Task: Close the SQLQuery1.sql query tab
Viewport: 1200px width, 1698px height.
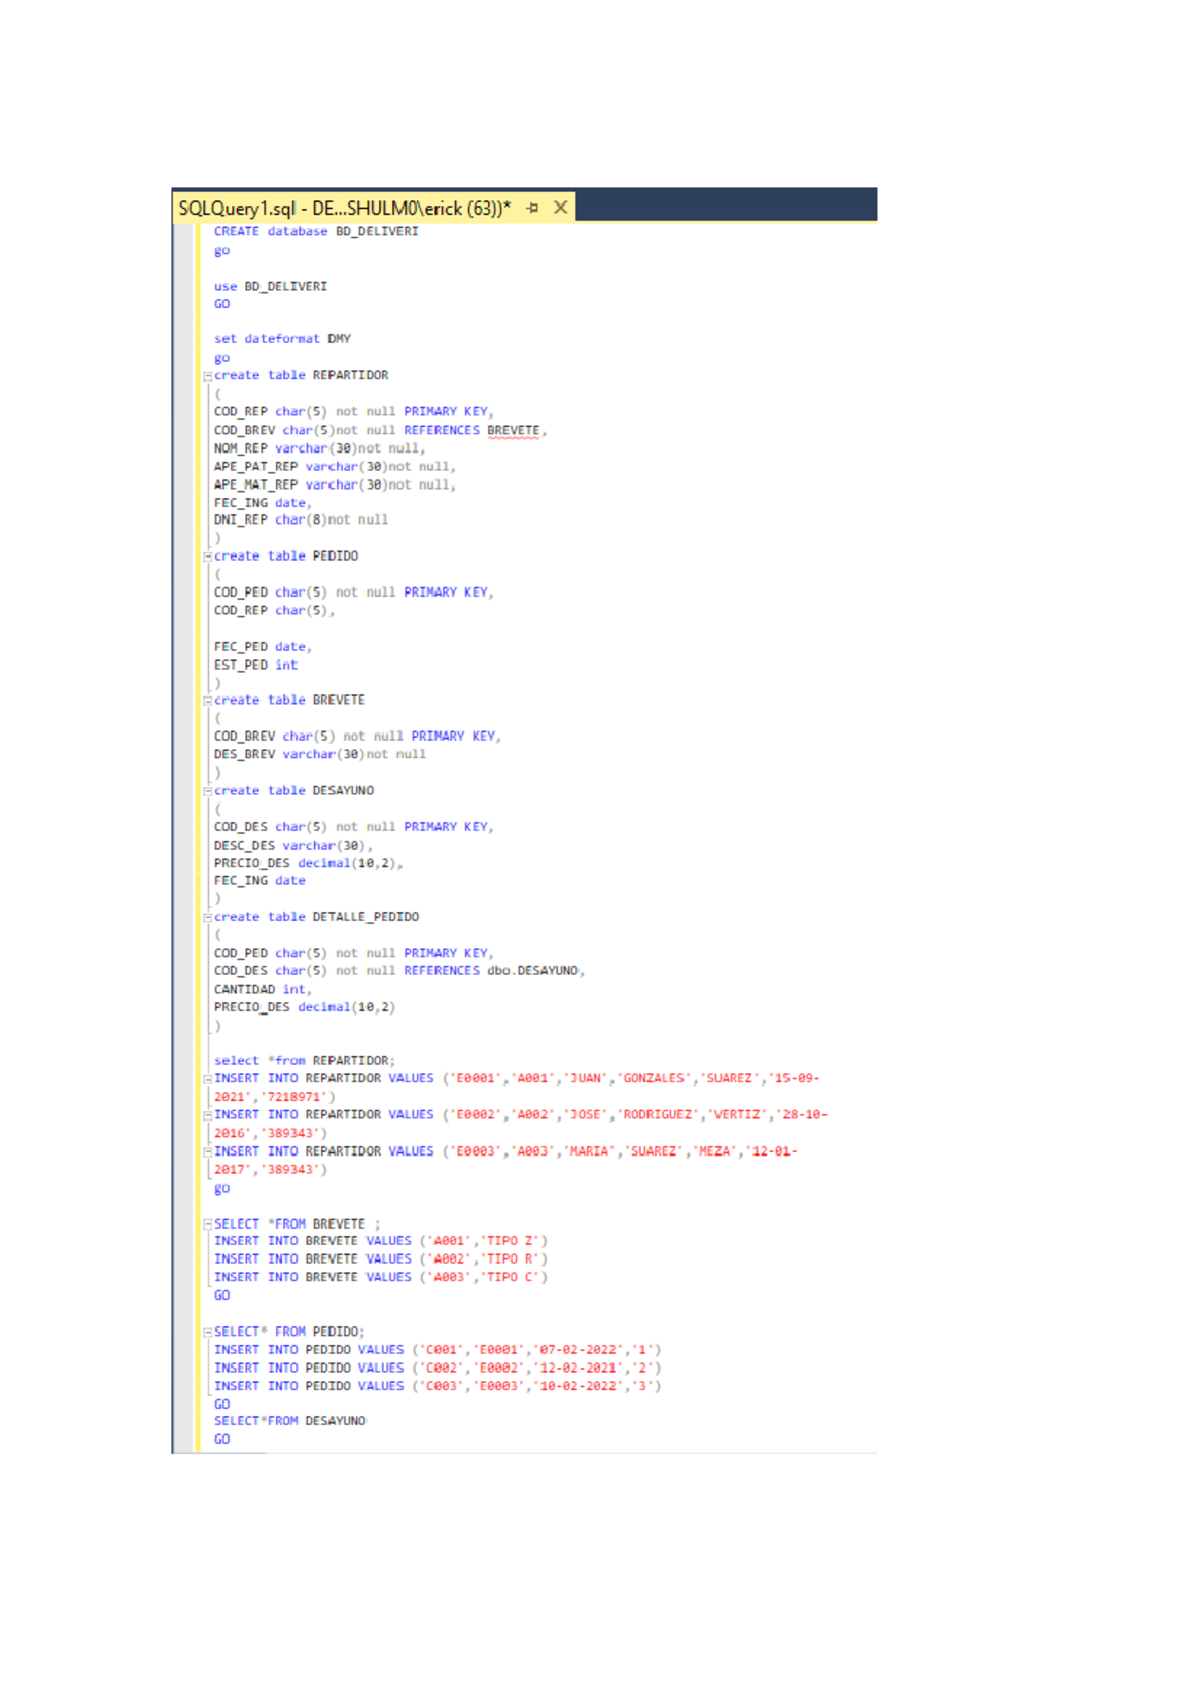Action: (x=561, y=207)
